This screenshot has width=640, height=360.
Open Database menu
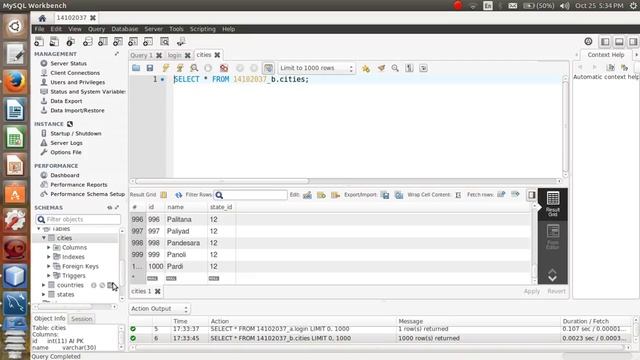pos(124,29)
